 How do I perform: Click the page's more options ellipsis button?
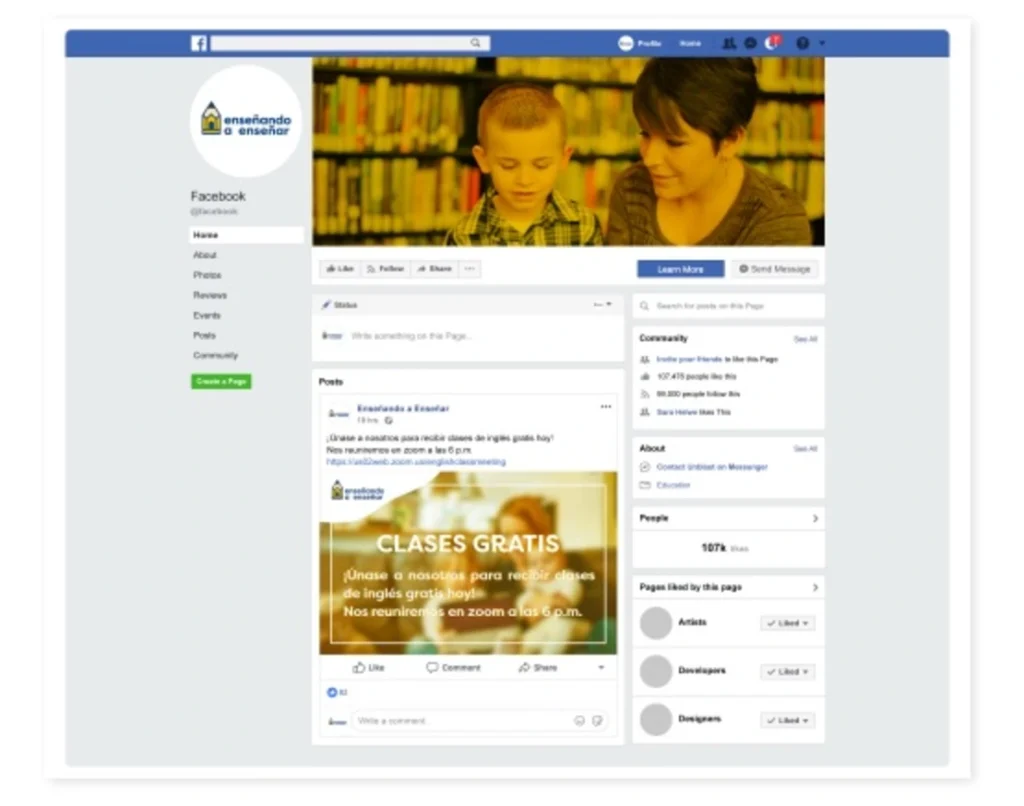469,269
